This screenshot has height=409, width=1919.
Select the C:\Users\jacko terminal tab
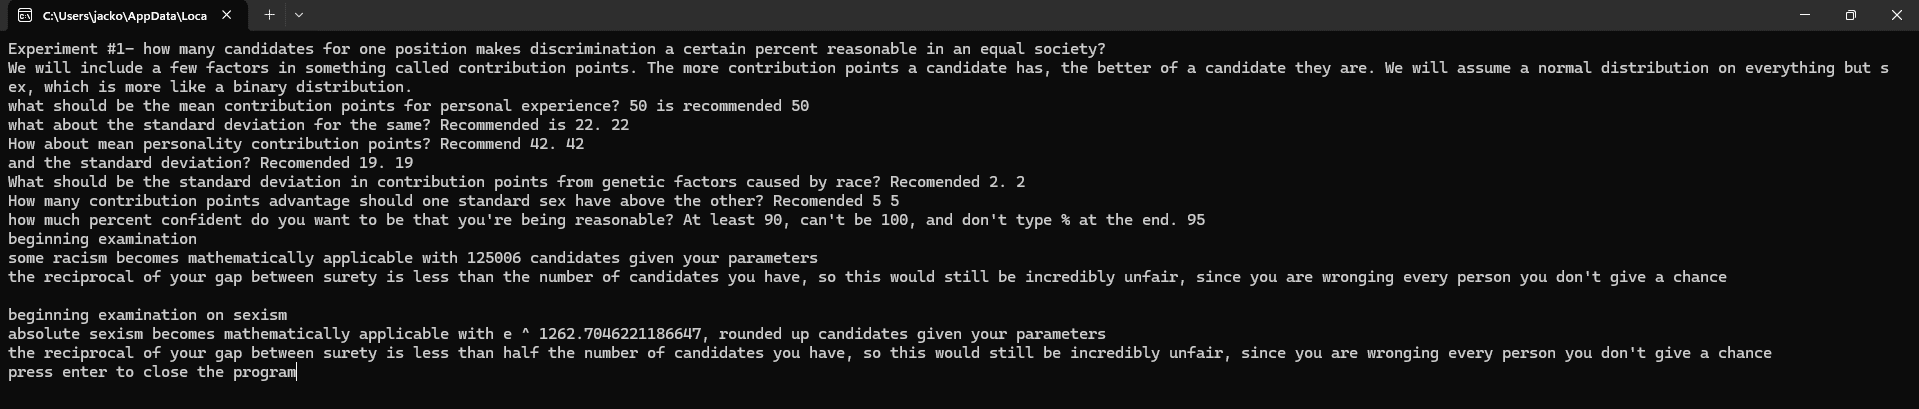(x=124, y=15)
